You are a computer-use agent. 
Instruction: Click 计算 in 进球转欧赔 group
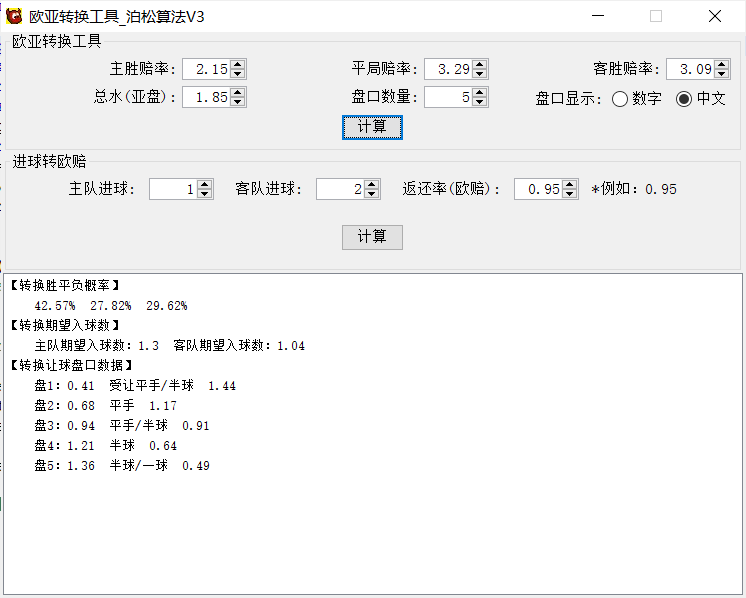coord(372,237)
